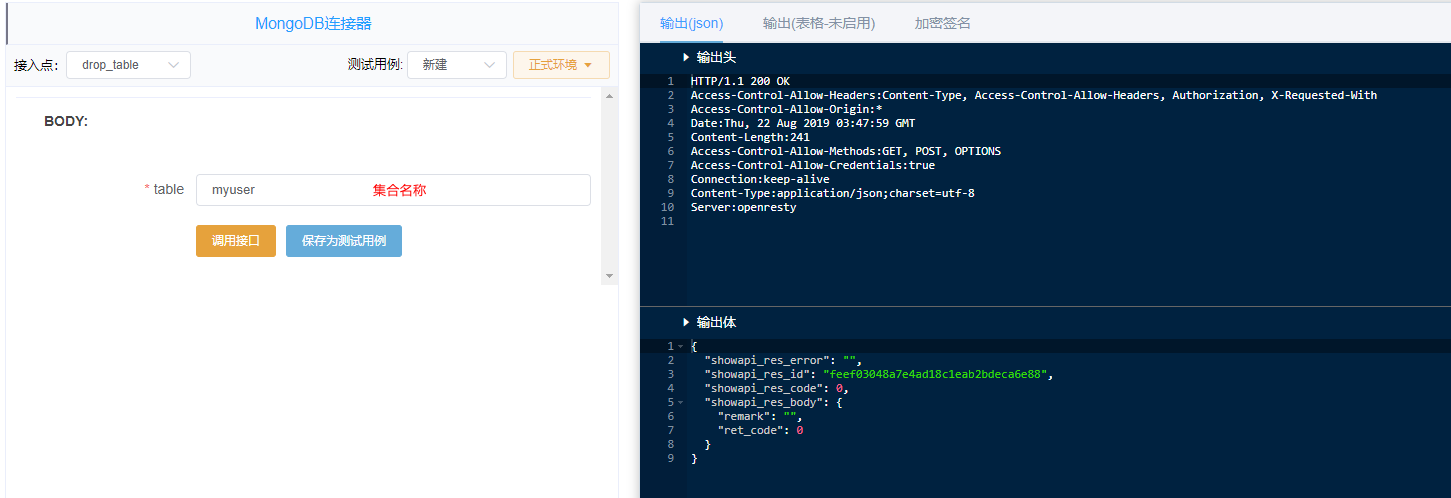
Task: Open the 正式环境 environment dropdown
Action: (561, 65)
